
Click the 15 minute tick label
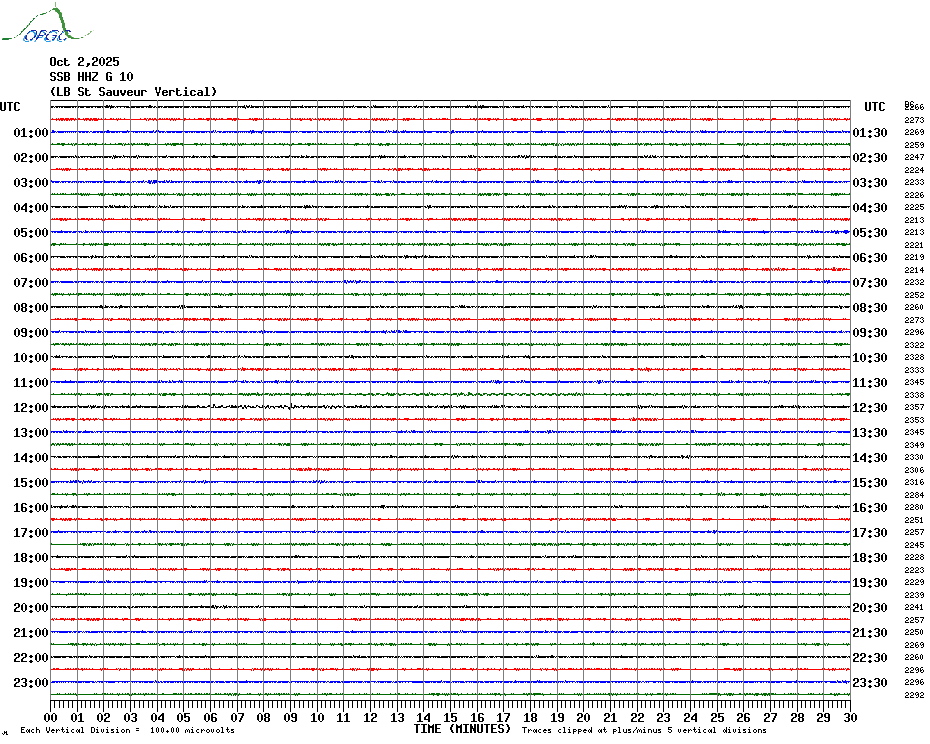pos(450,718)
